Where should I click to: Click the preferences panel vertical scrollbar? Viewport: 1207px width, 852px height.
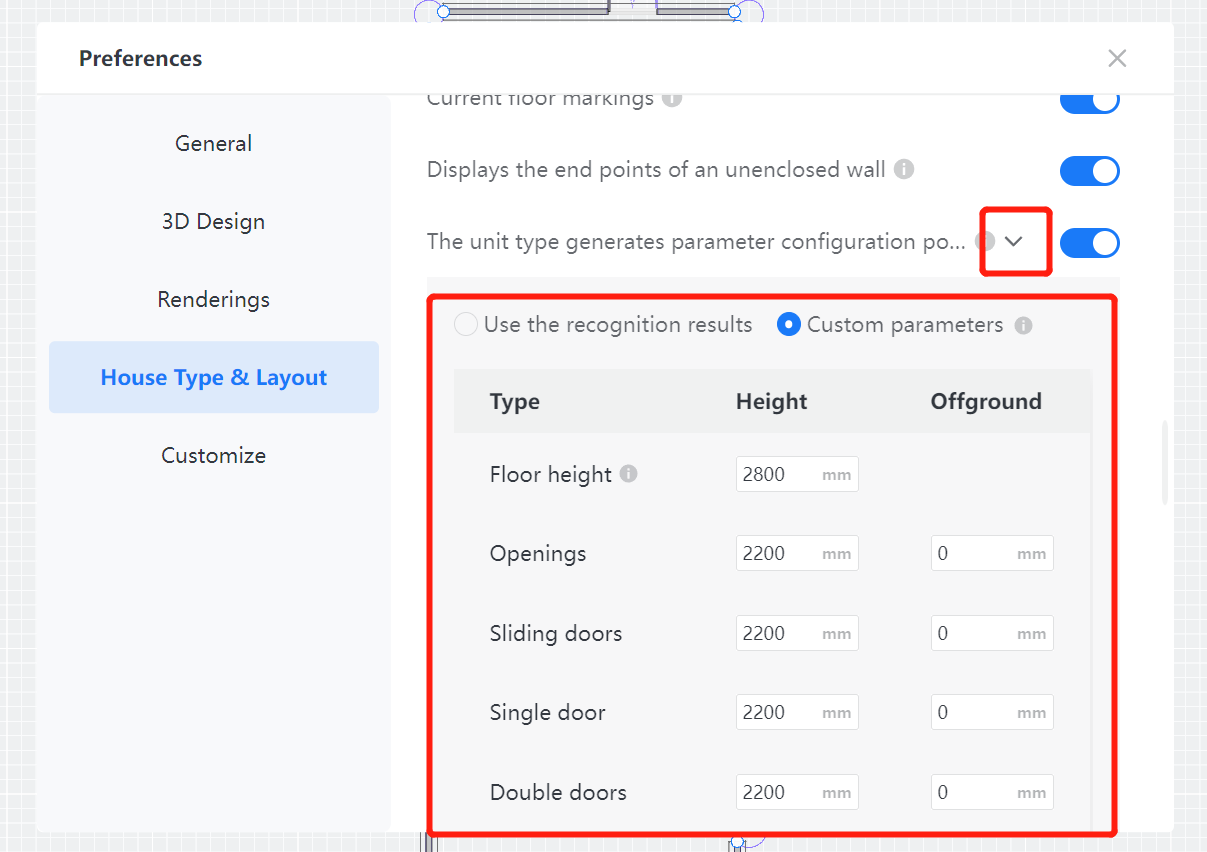pyautogui.click(x=1164, y=463)
